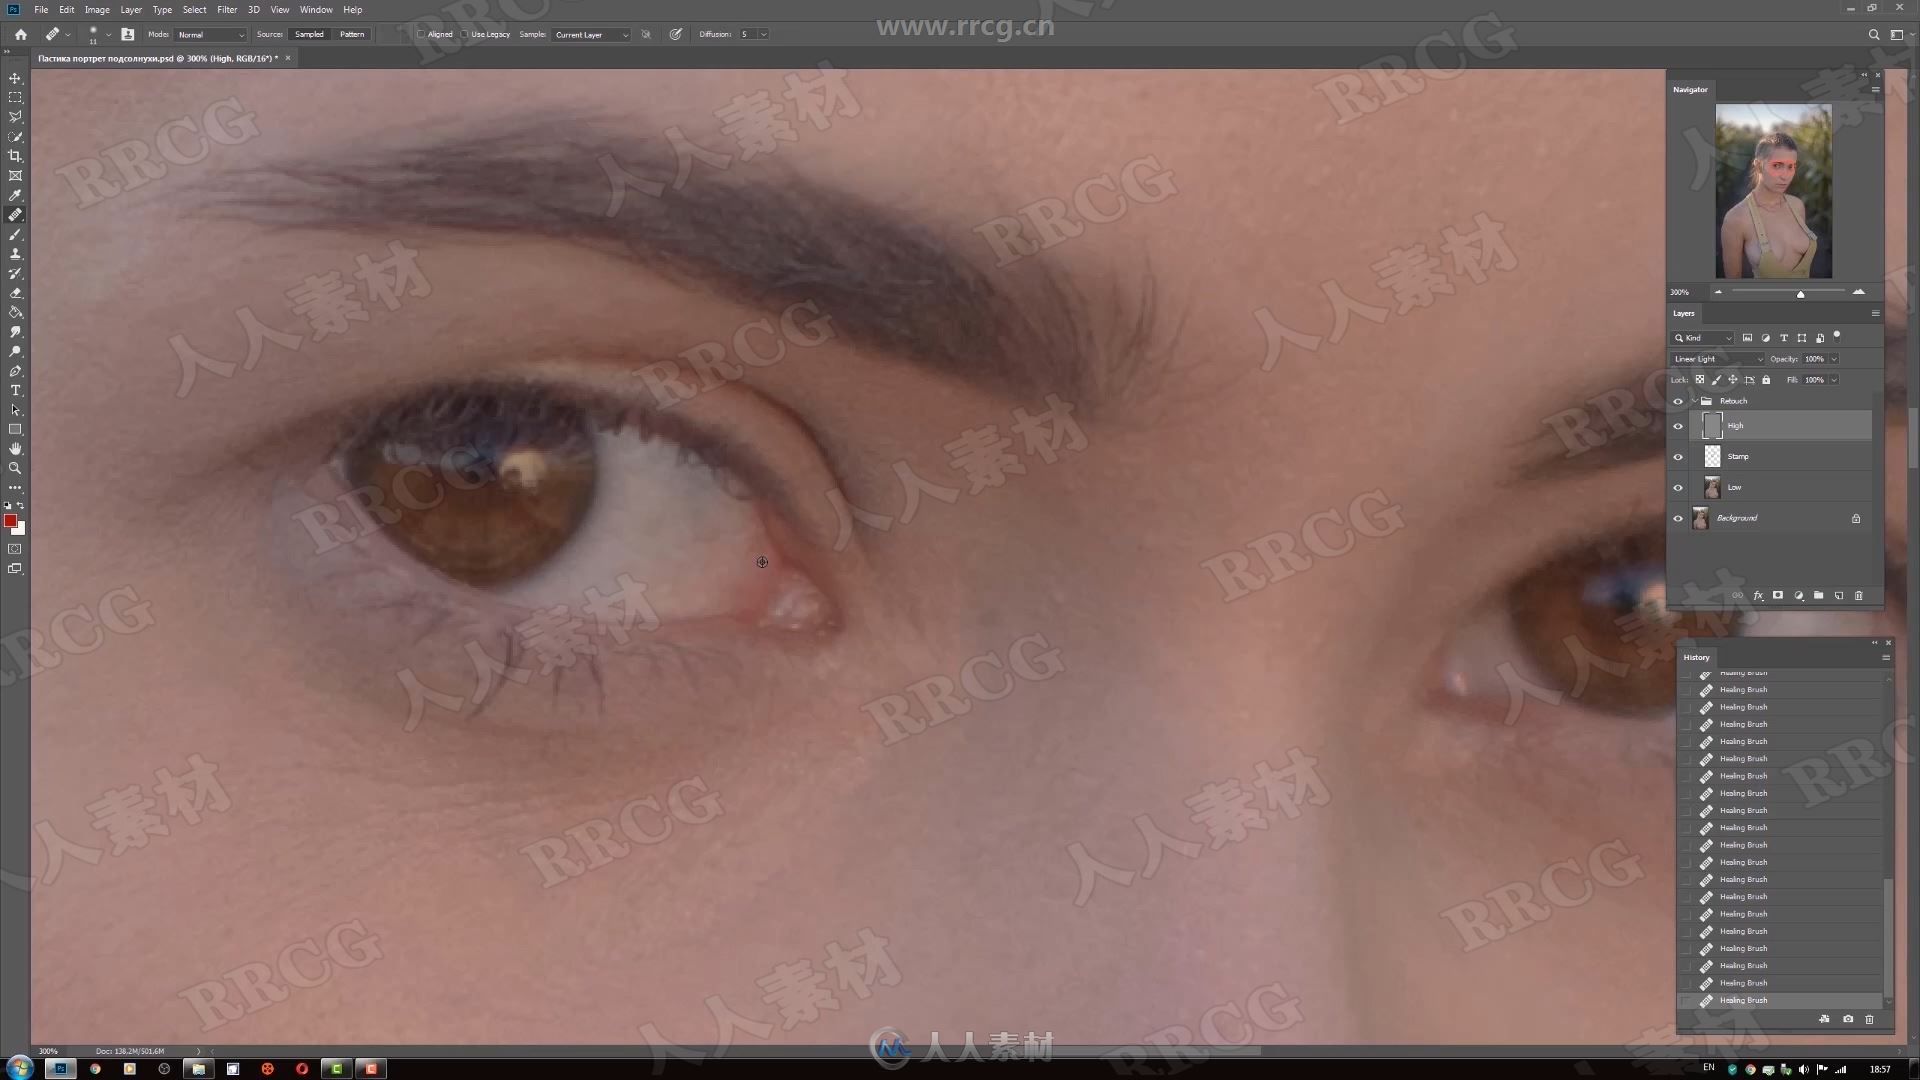
Task: Set source to Pattern
Action: click(352, 34)
